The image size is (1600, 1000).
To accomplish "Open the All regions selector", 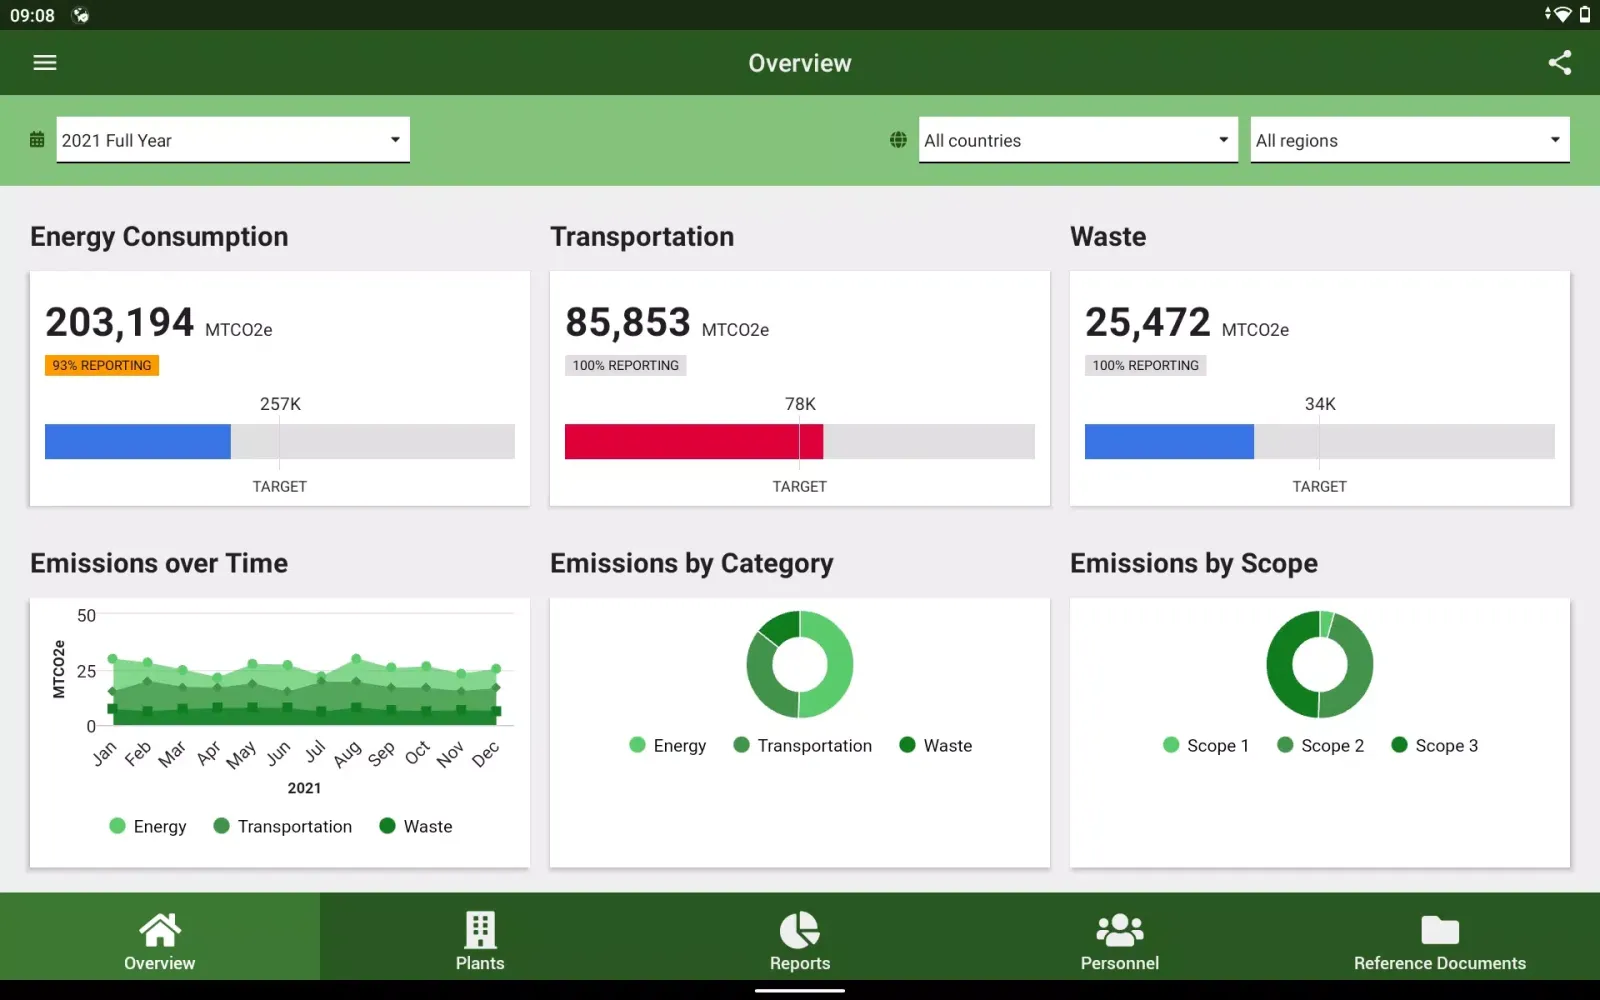I will pyautogui.click(x=1408, y=140).
